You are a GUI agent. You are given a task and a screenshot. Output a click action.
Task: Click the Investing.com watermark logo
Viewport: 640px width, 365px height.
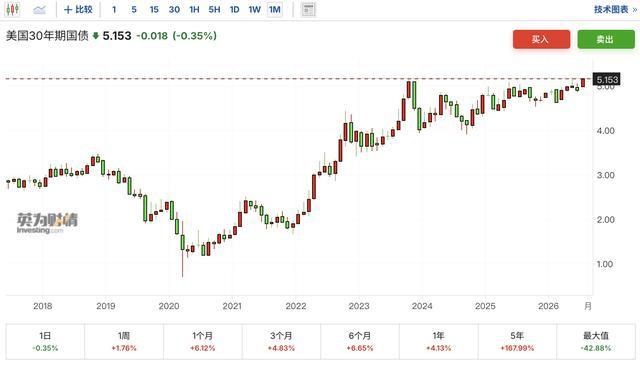[47, 223]
